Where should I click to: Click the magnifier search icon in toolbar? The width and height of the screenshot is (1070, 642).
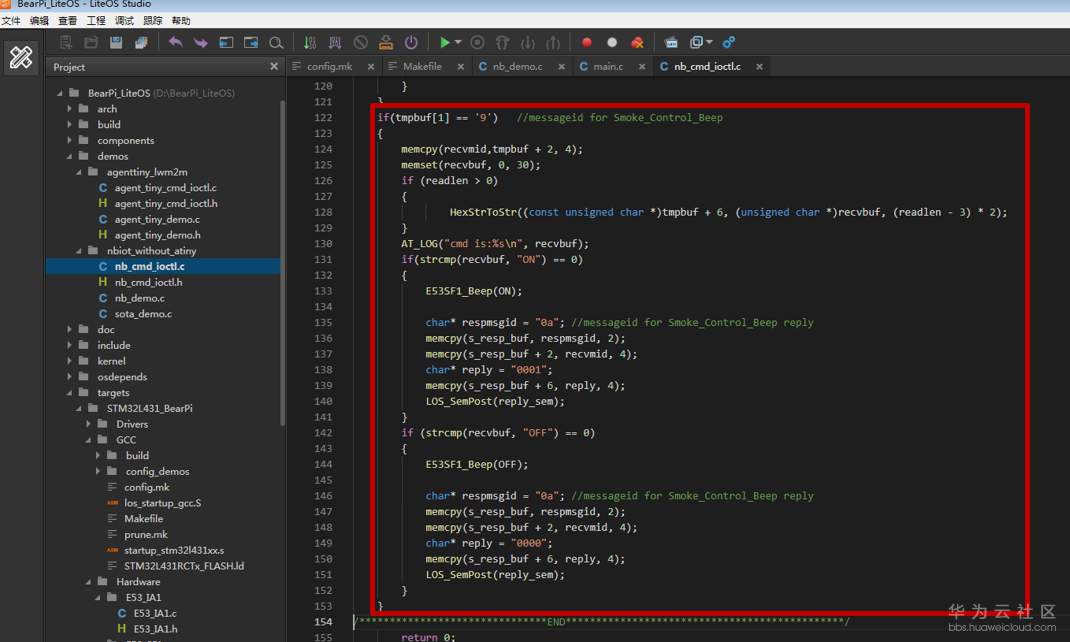point(276,43)
